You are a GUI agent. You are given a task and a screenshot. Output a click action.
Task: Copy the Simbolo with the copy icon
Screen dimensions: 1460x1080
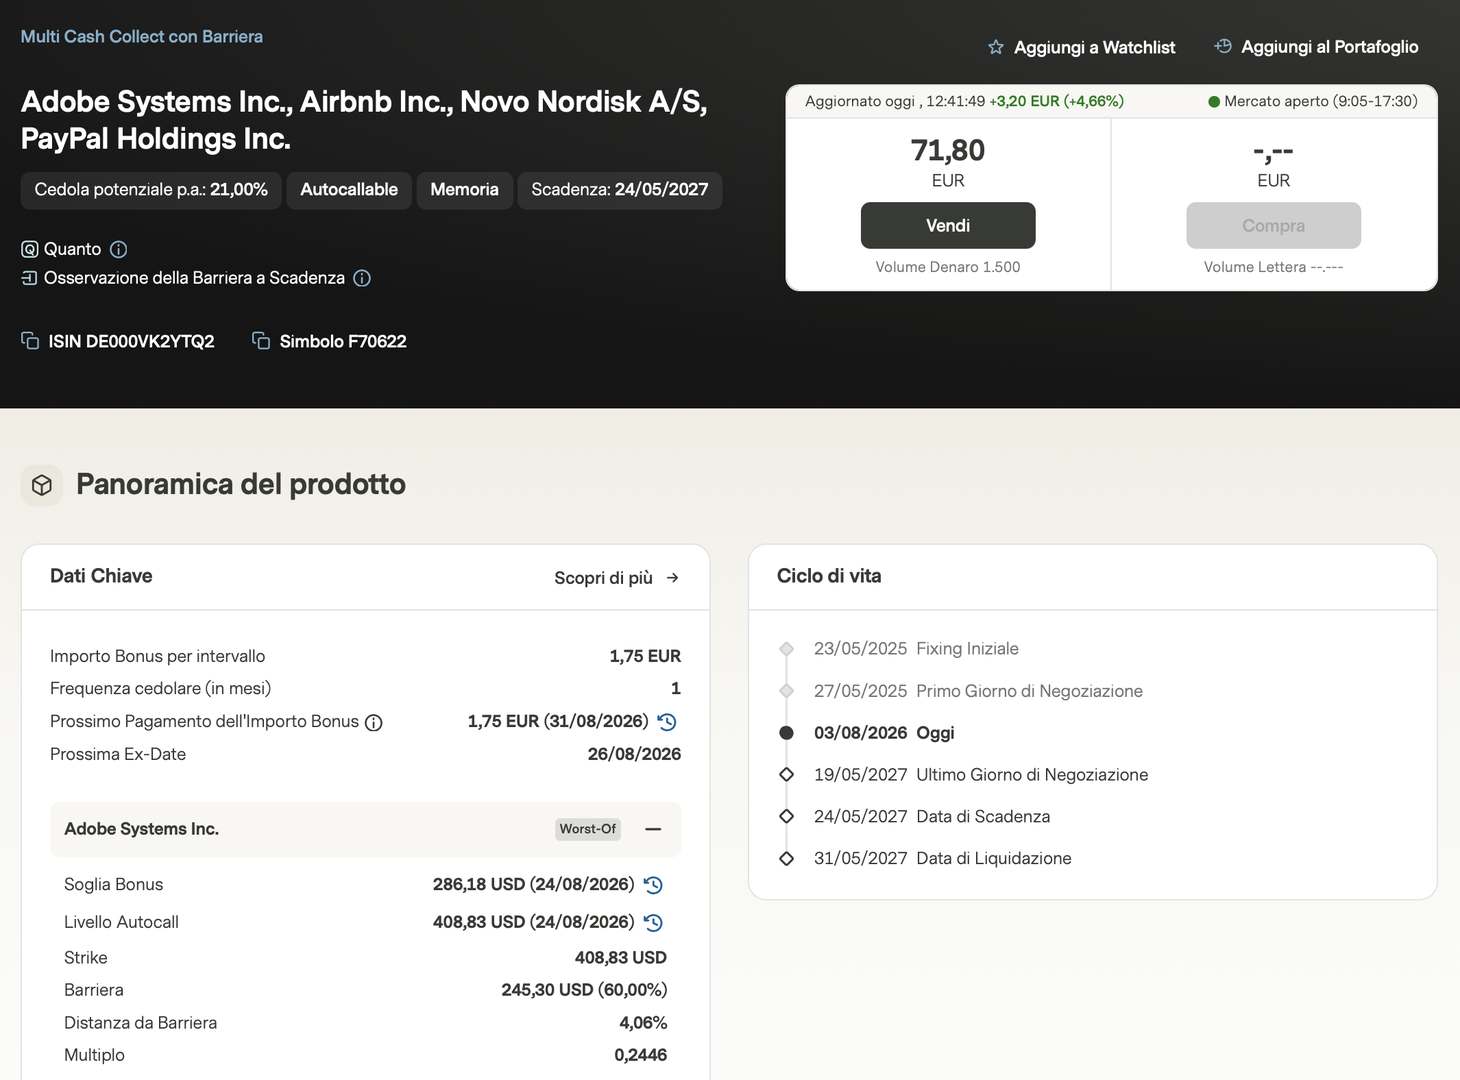pyautogui.click(x=261, y=341)
